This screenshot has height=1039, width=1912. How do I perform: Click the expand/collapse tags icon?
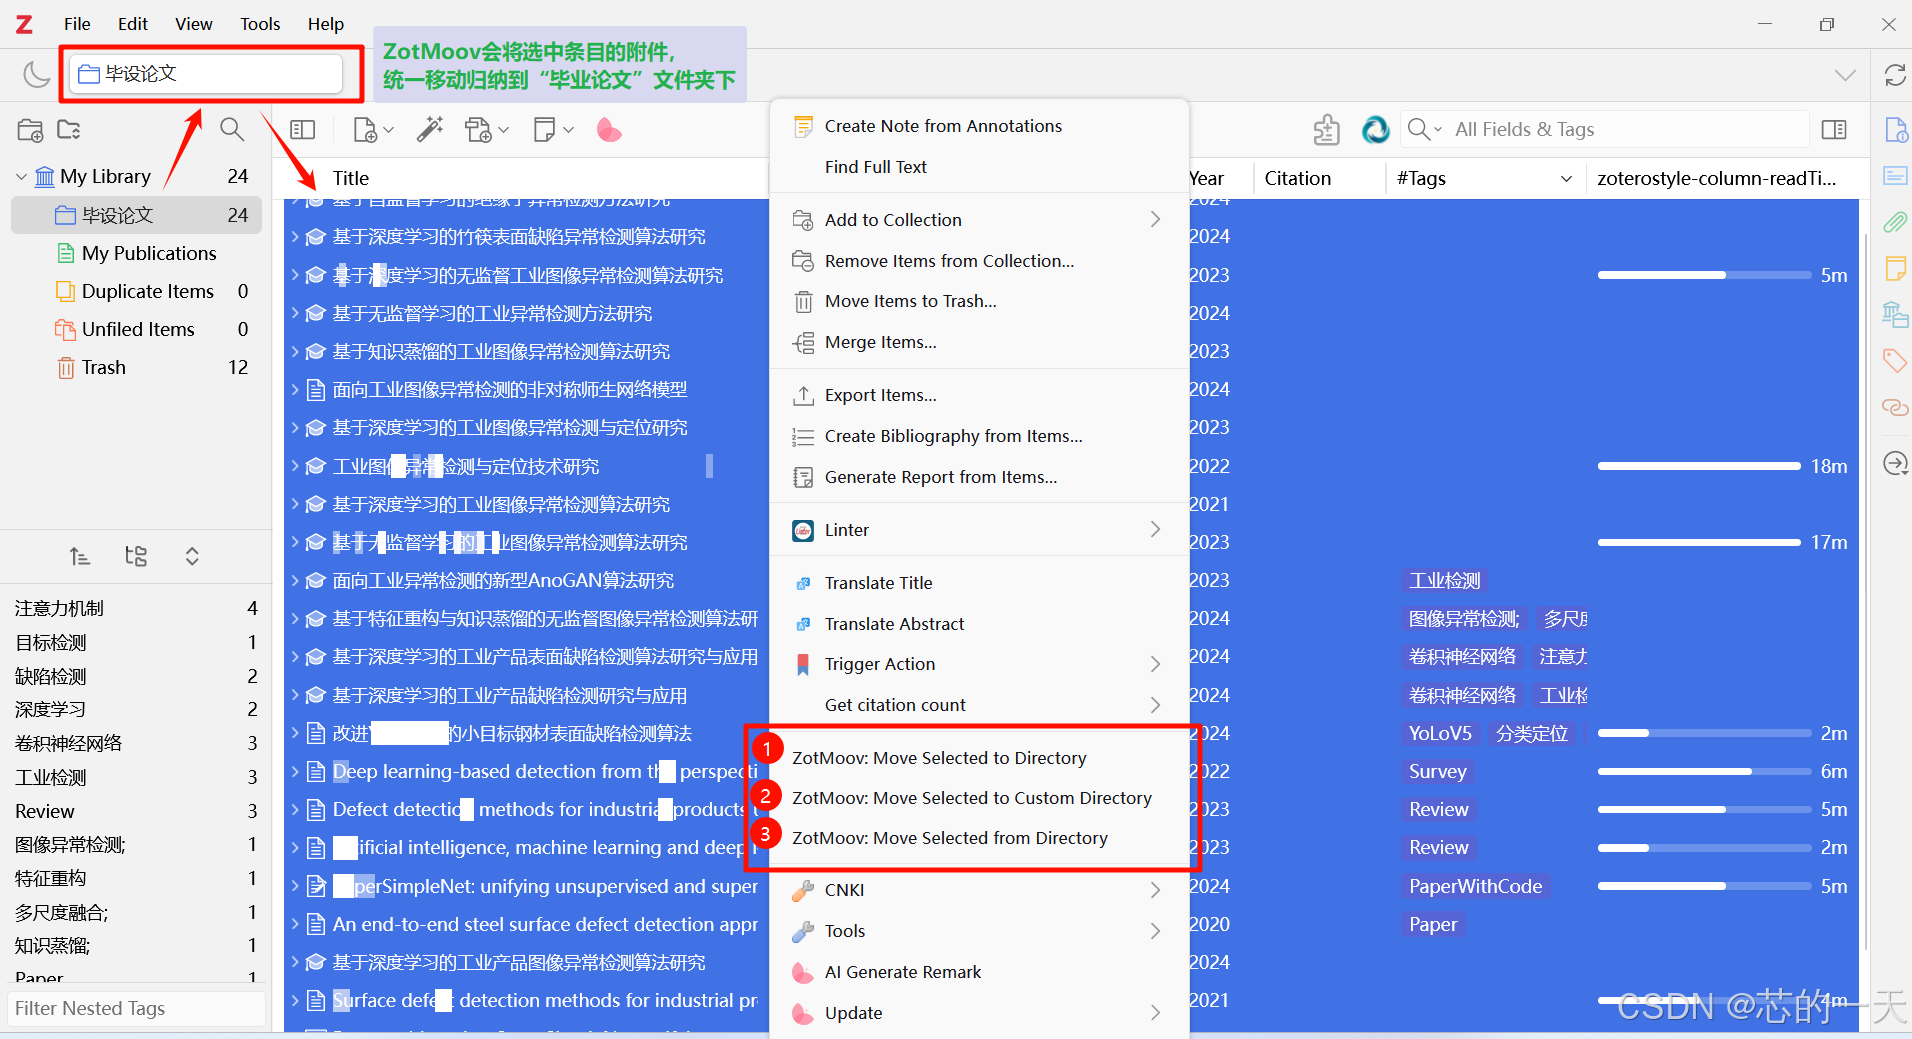pos(192,556)
